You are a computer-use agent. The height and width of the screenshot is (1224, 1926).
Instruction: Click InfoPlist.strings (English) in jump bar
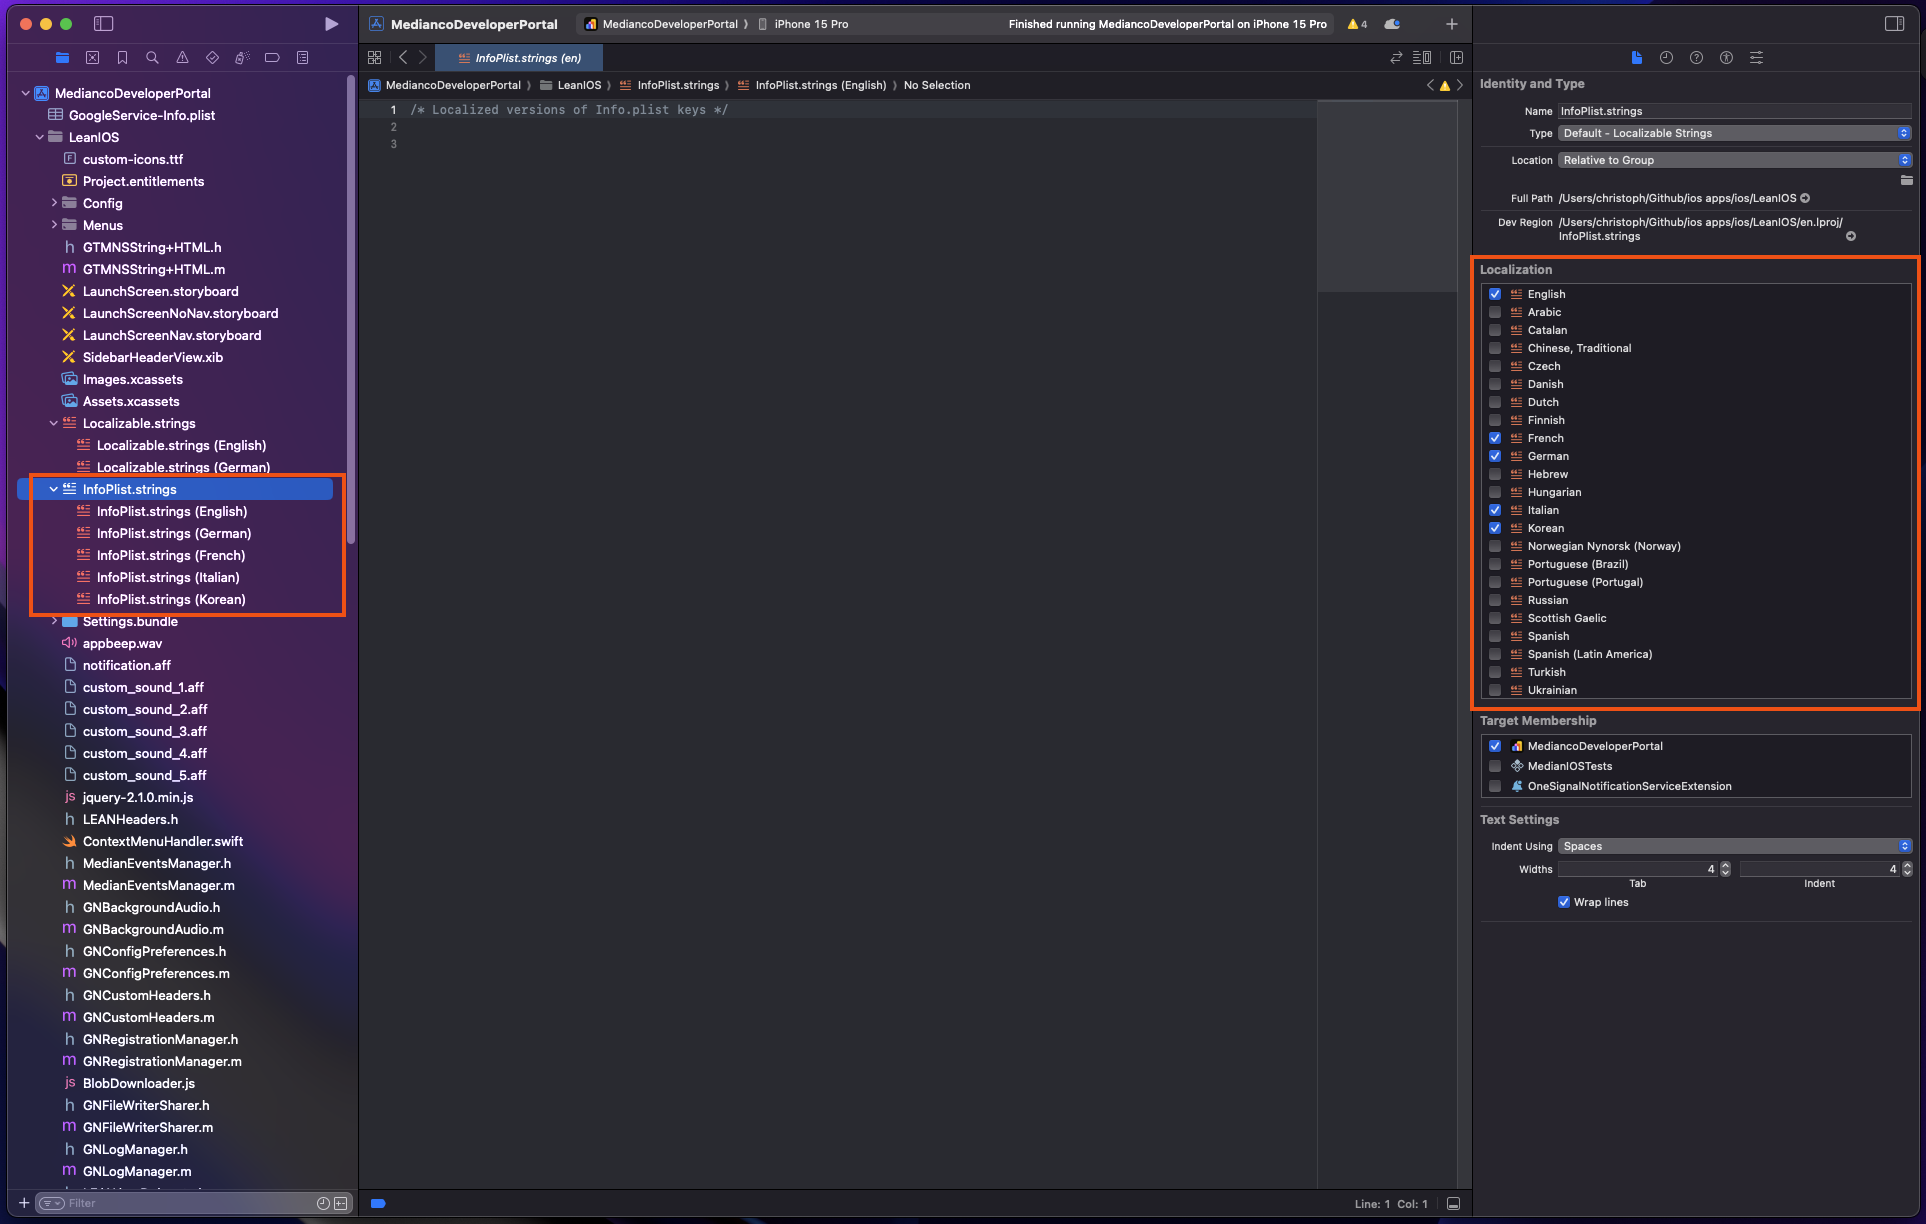pos(820,85)
